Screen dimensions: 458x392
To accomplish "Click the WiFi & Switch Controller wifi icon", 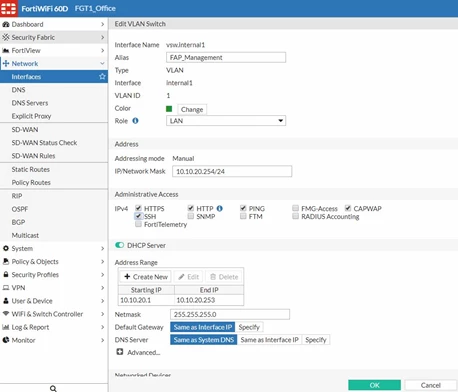I will click(x=6, y=314).
